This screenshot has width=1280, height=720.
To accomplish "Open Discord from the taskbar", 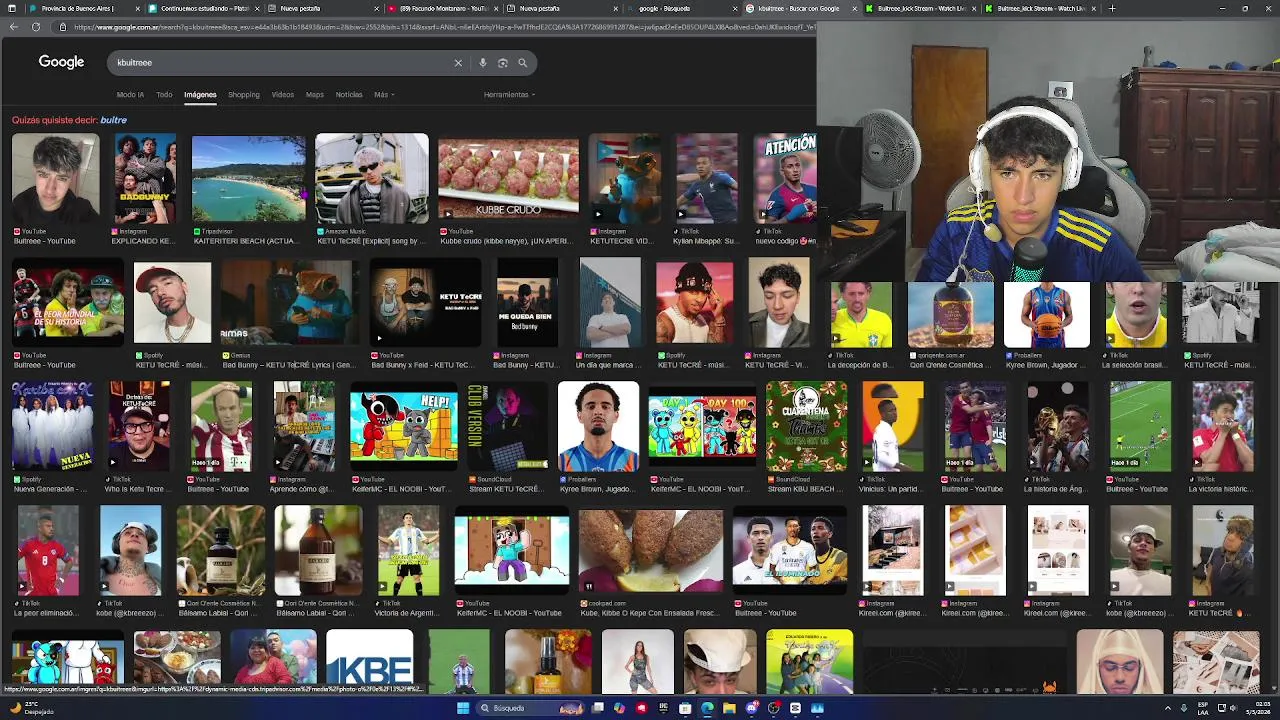I will [x=751, y=708].
